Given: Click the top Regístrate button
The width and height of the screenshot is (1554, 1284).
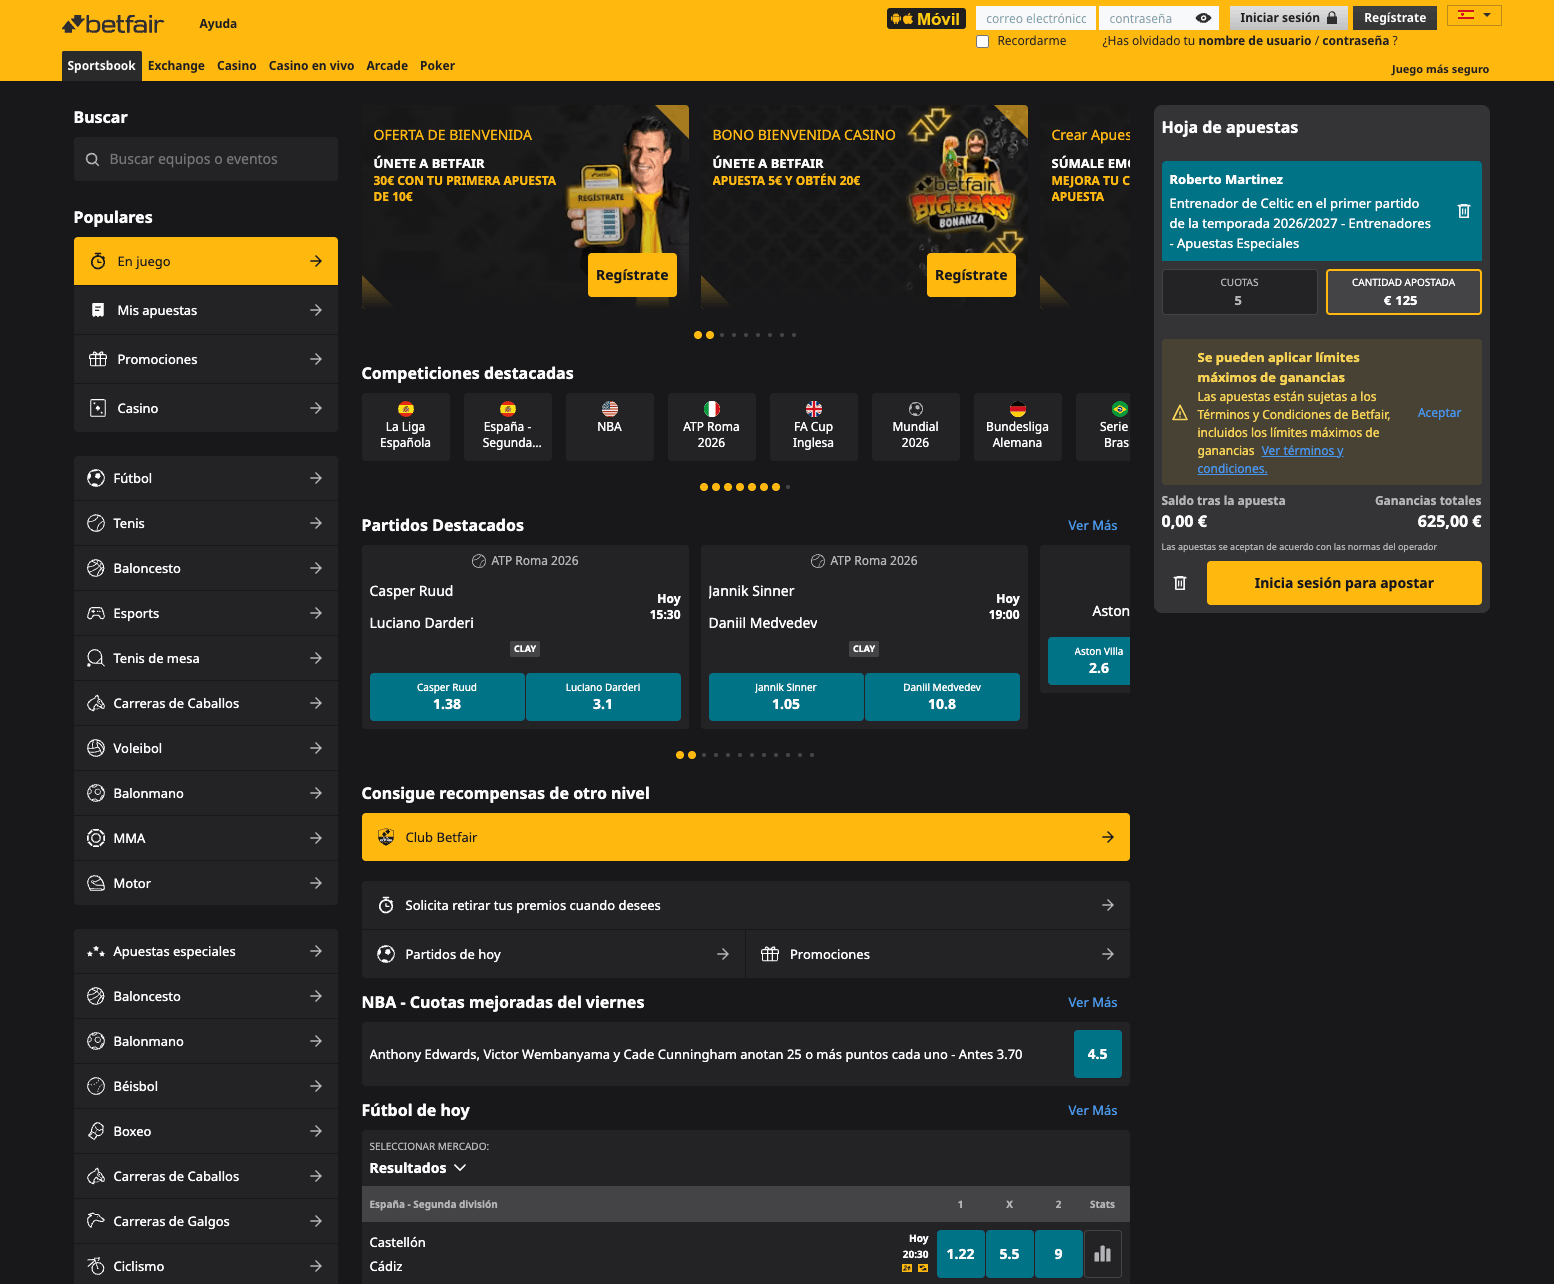Looking at the screenshot, I should (x=1395, y=18).
